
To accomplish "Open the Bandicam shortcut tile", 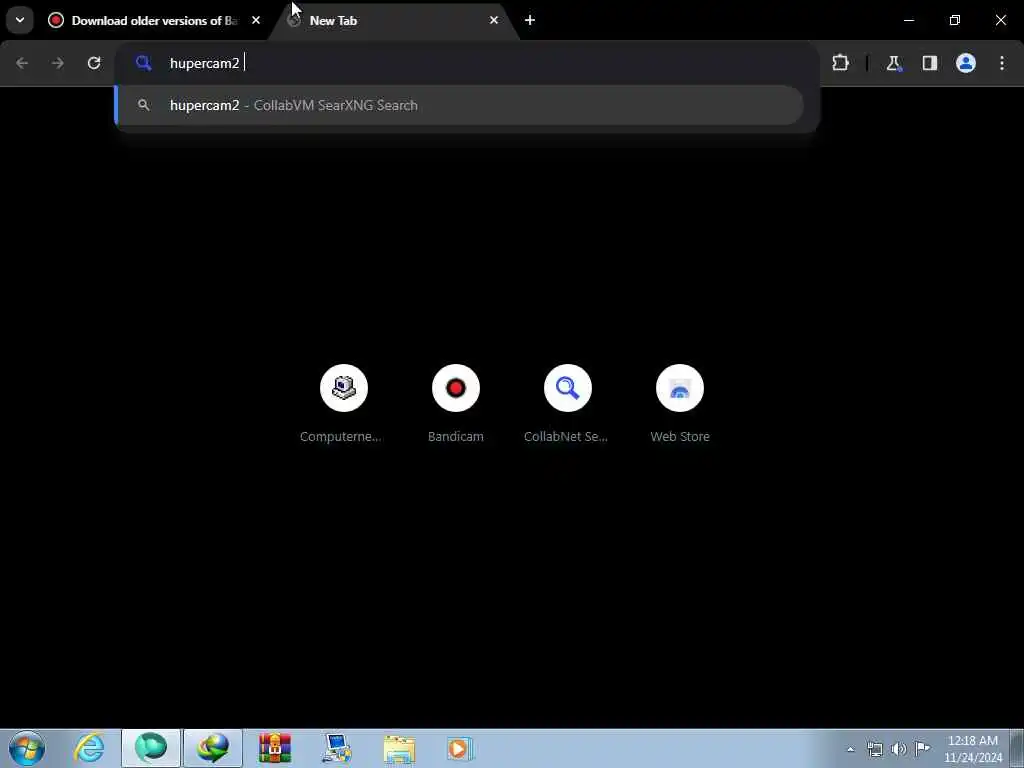I will 455,404.
